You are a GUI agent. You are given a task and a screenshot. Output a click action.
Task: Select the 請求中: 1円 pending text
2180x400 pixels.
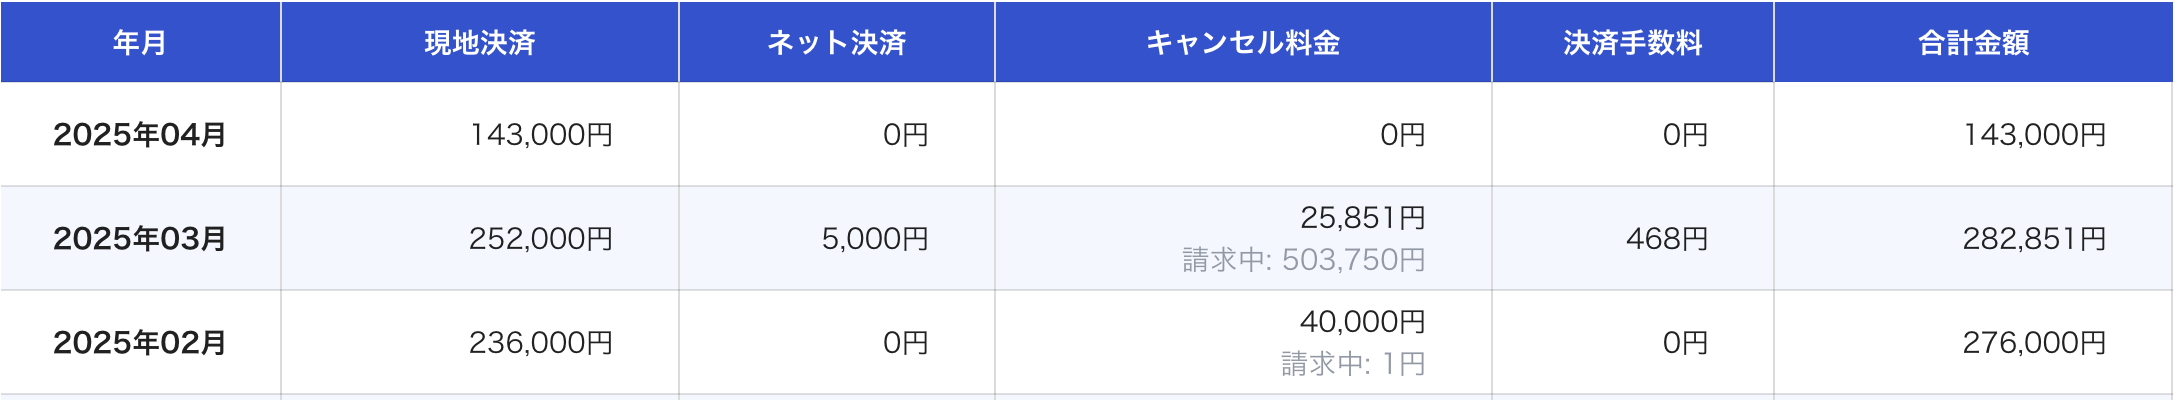[x=1353, y=364]
